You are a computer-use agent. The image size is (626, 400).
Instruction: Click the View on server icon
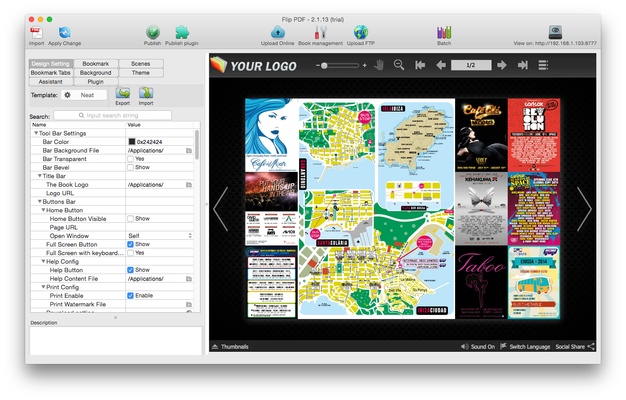pos(555,32)
